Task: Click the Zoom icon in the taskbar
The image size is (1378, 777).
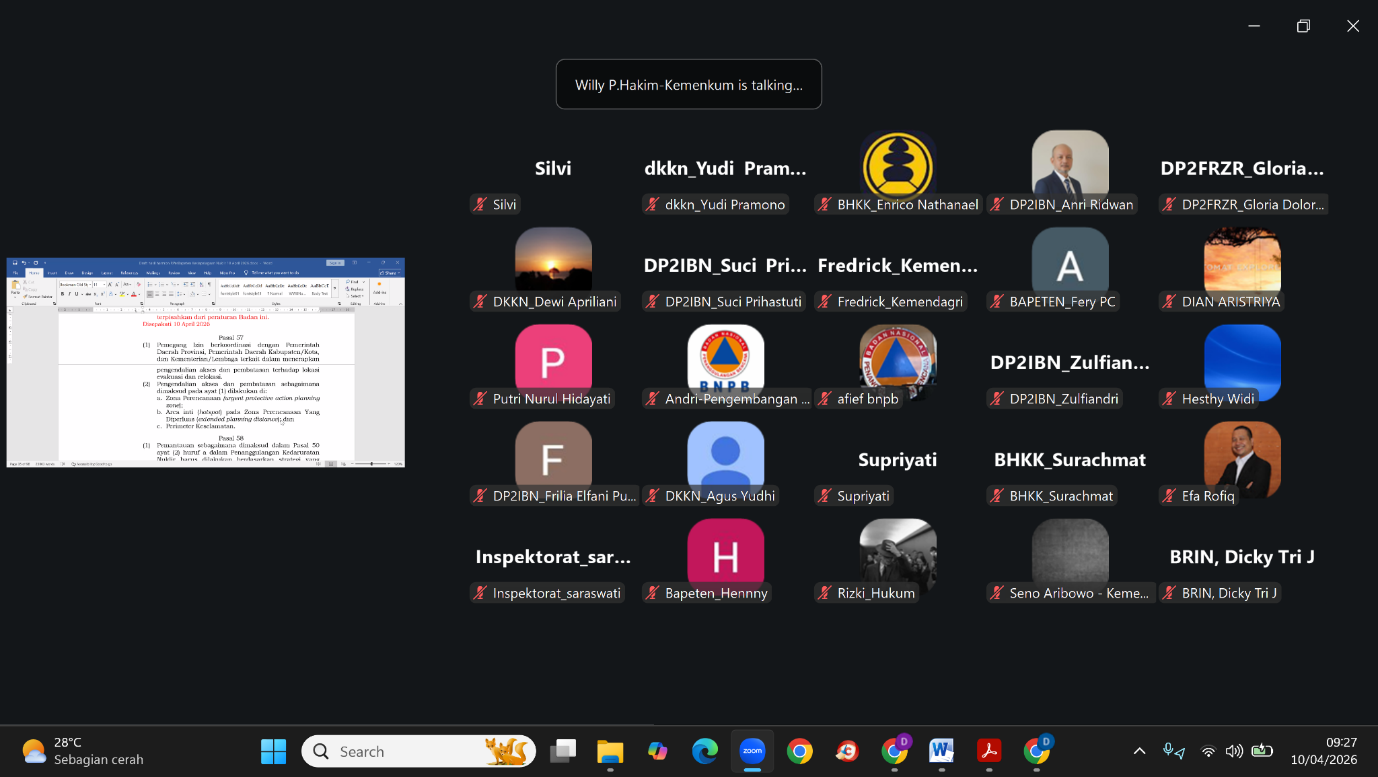Action: click(752, 751)
